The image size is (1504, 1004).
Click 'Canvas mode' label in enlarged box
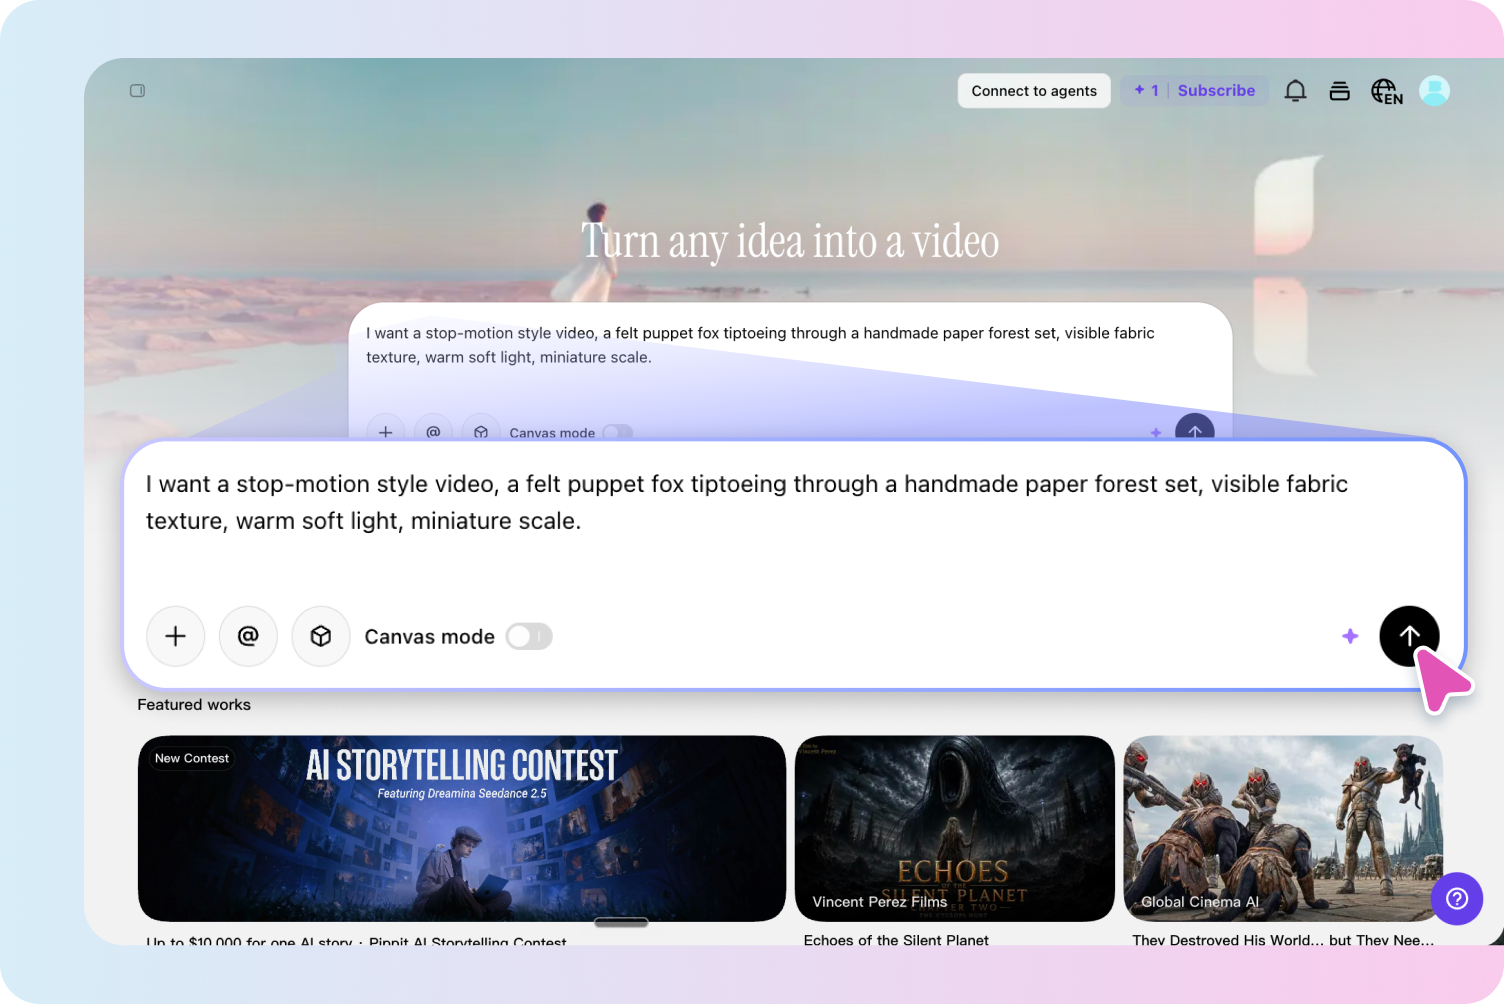430,637
